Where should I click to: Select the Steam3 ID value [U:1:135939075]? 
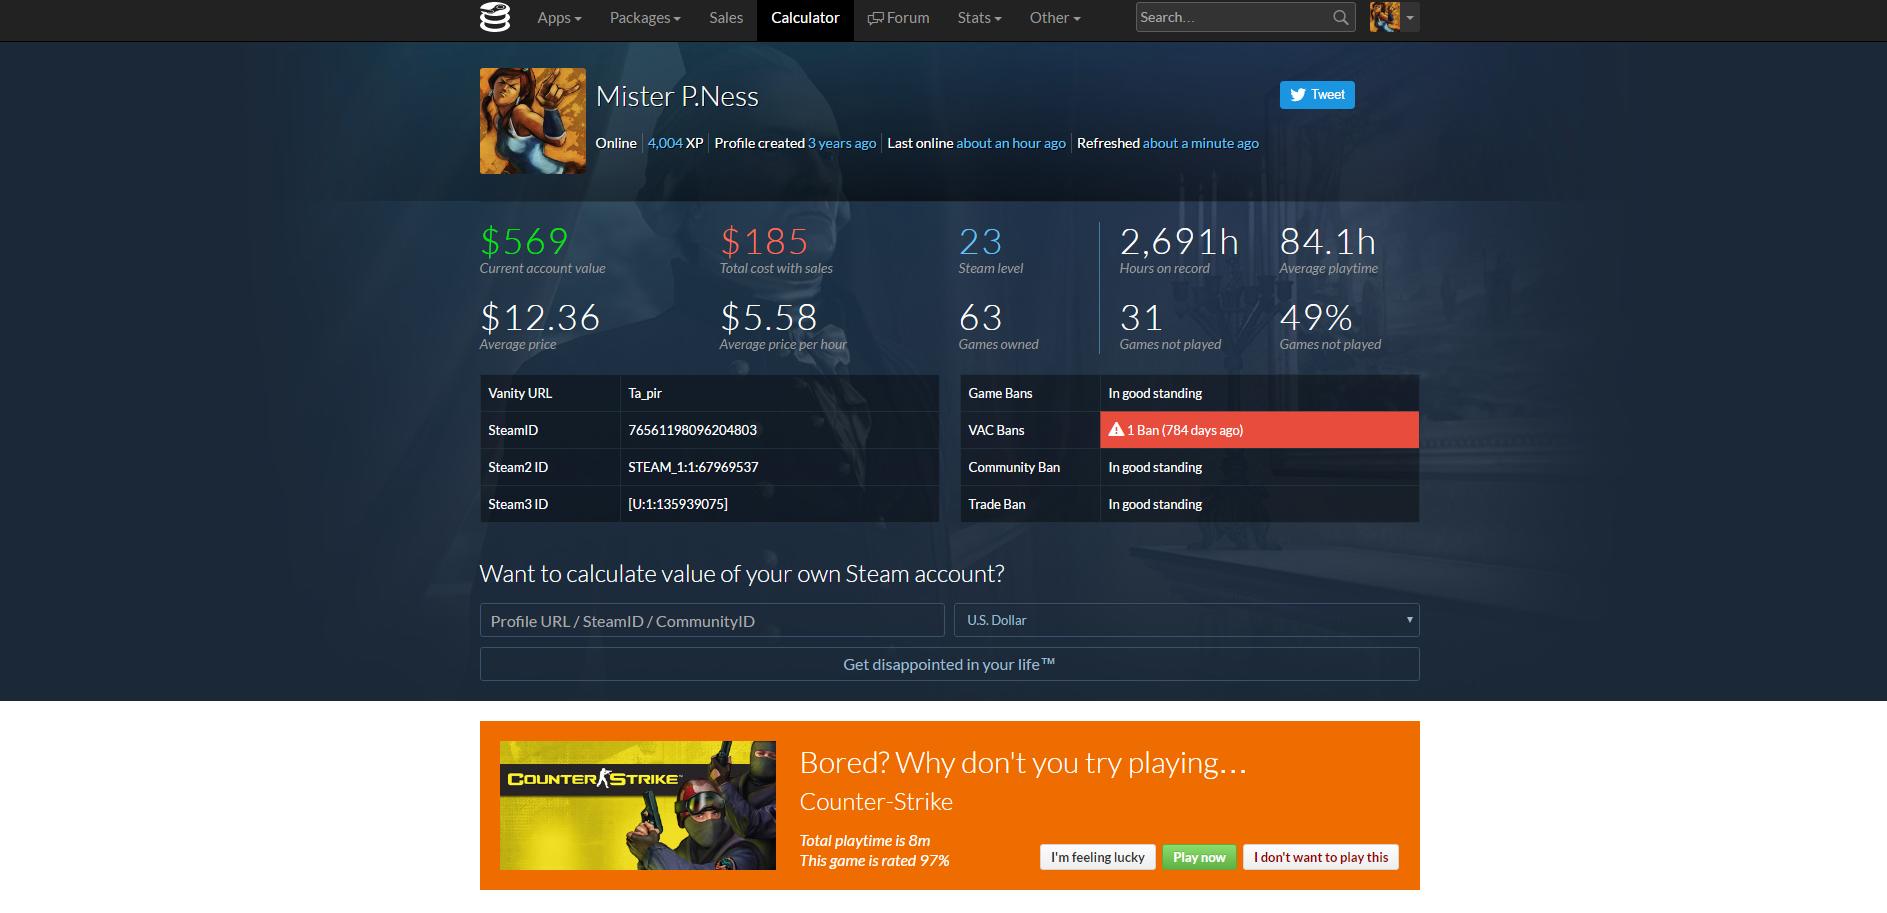point(678,504)
